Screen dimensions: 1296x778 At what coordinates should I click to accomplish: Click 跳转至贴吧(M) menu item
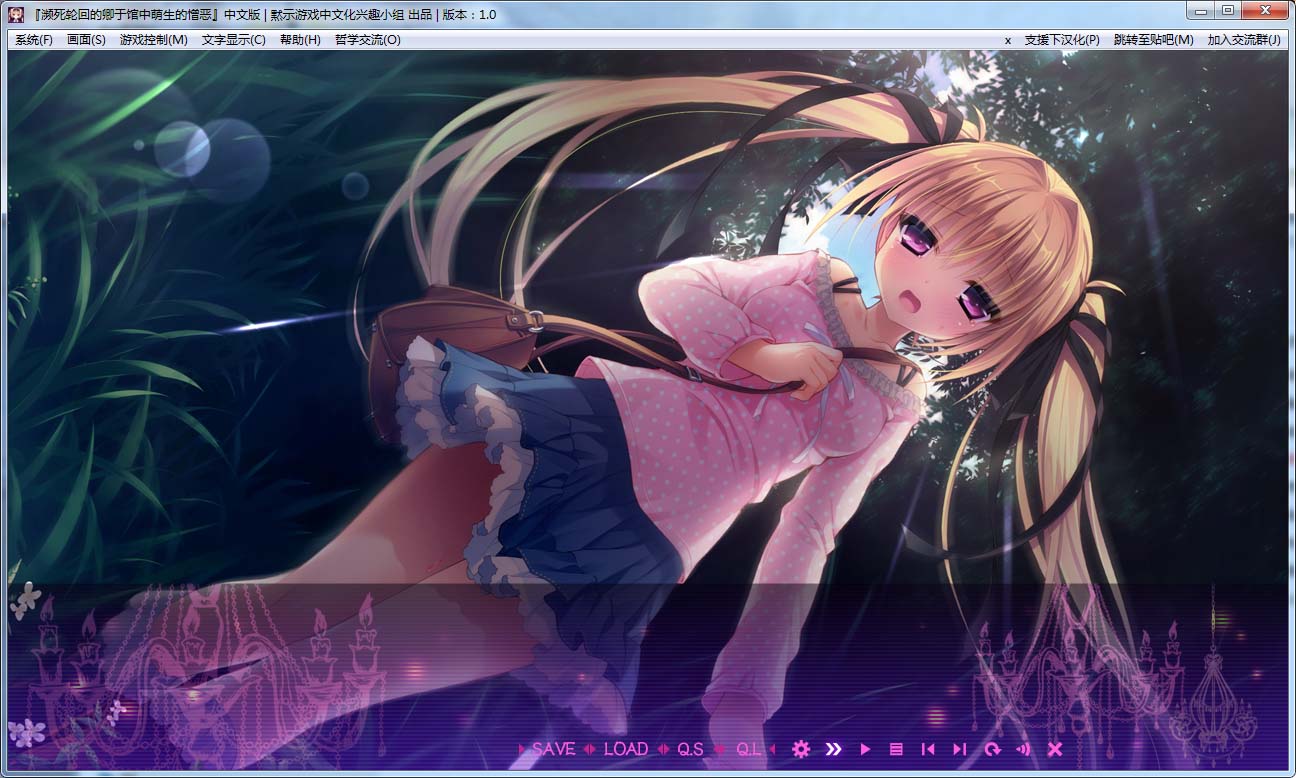click(1153, 40)
